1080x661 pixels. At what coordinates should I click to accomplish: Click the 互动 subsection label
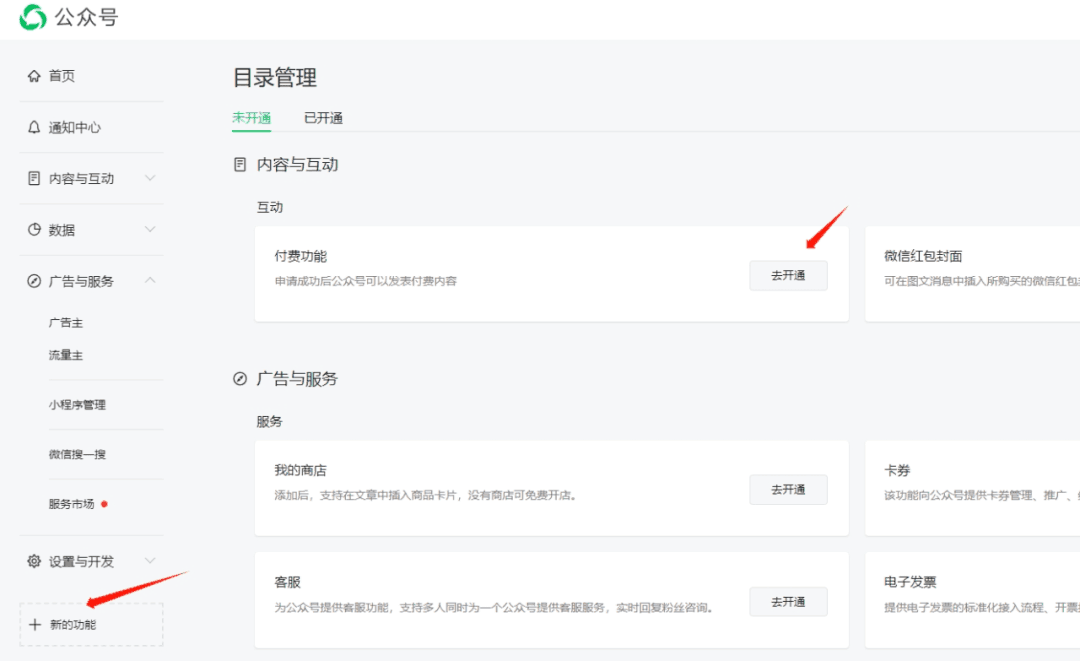269,207
